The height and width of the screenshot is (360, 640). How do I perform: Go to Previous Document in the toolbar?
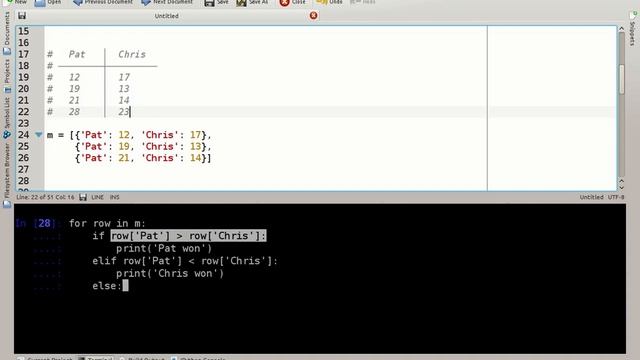[102, 2]
